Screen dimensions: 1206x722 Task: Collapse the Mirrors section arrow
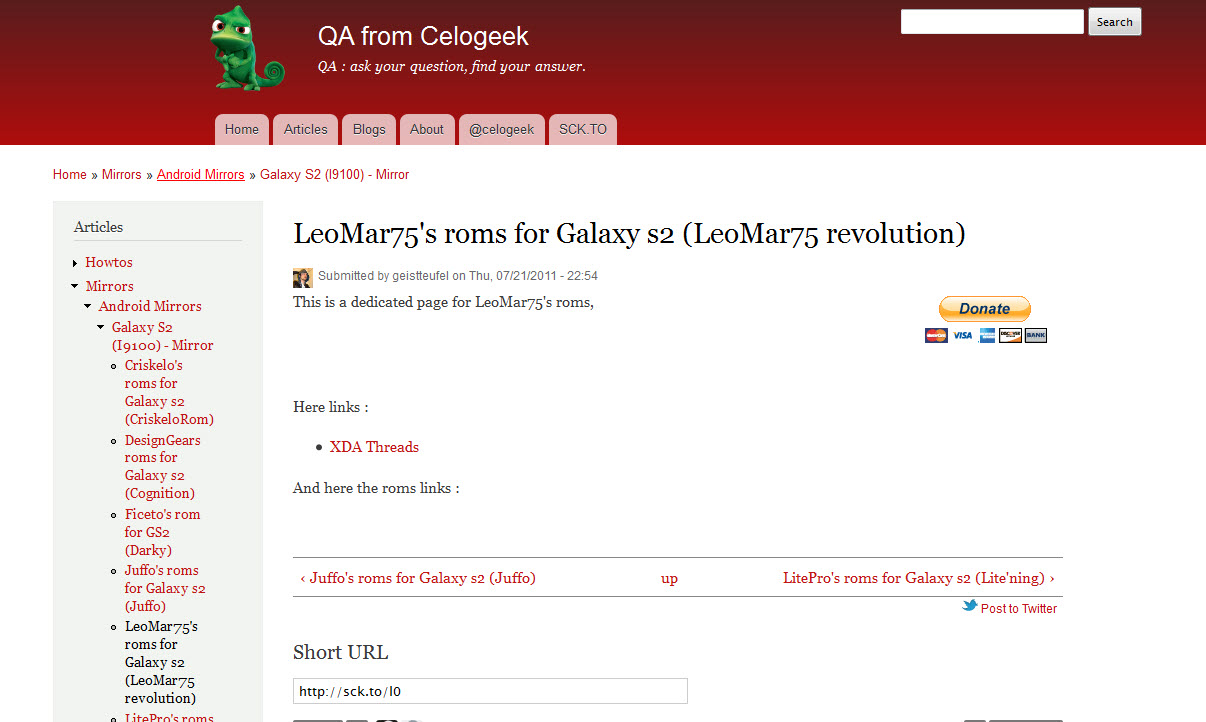coord(75,287)
